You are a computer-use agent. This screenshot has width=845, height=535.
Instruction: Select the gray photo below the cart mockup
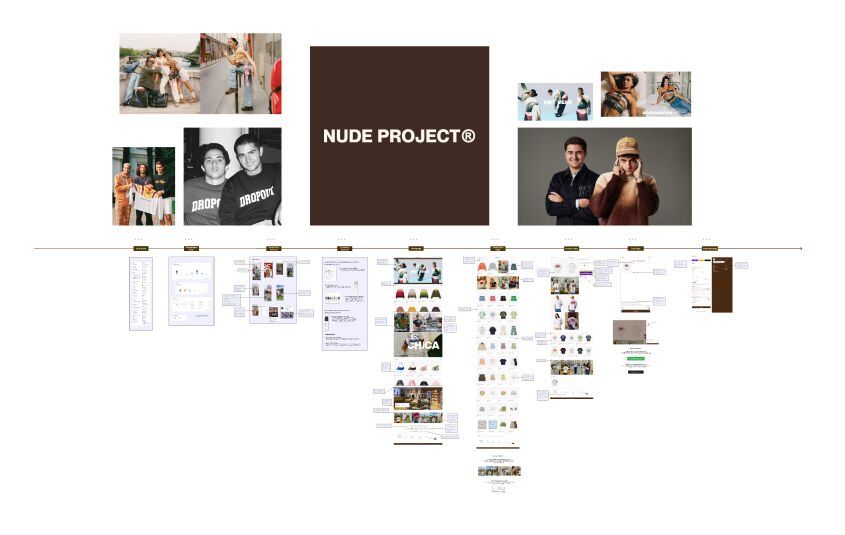tap(629, 332)
